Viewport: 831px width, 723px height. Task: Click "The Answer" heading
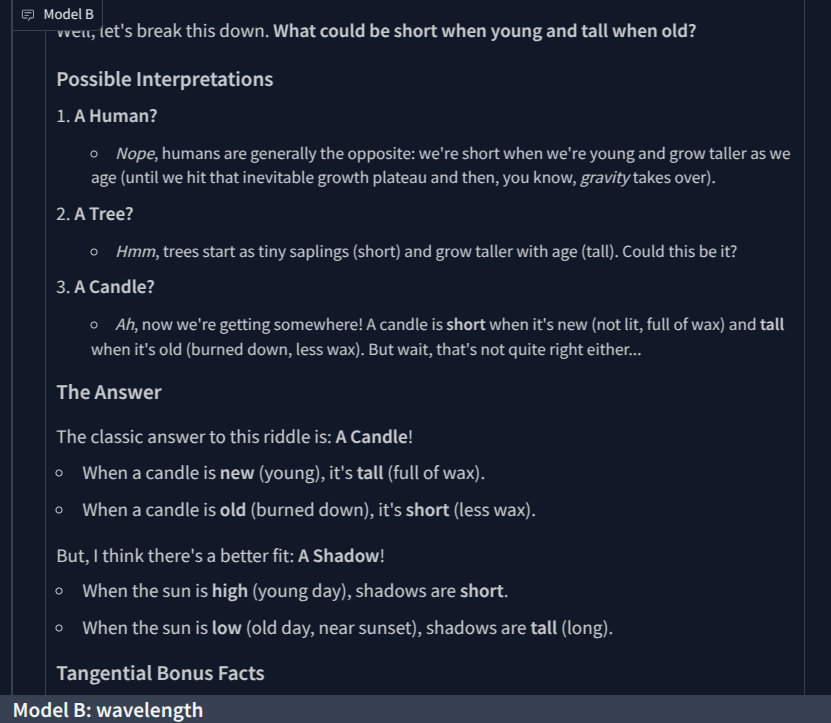(x=109, y=393)
